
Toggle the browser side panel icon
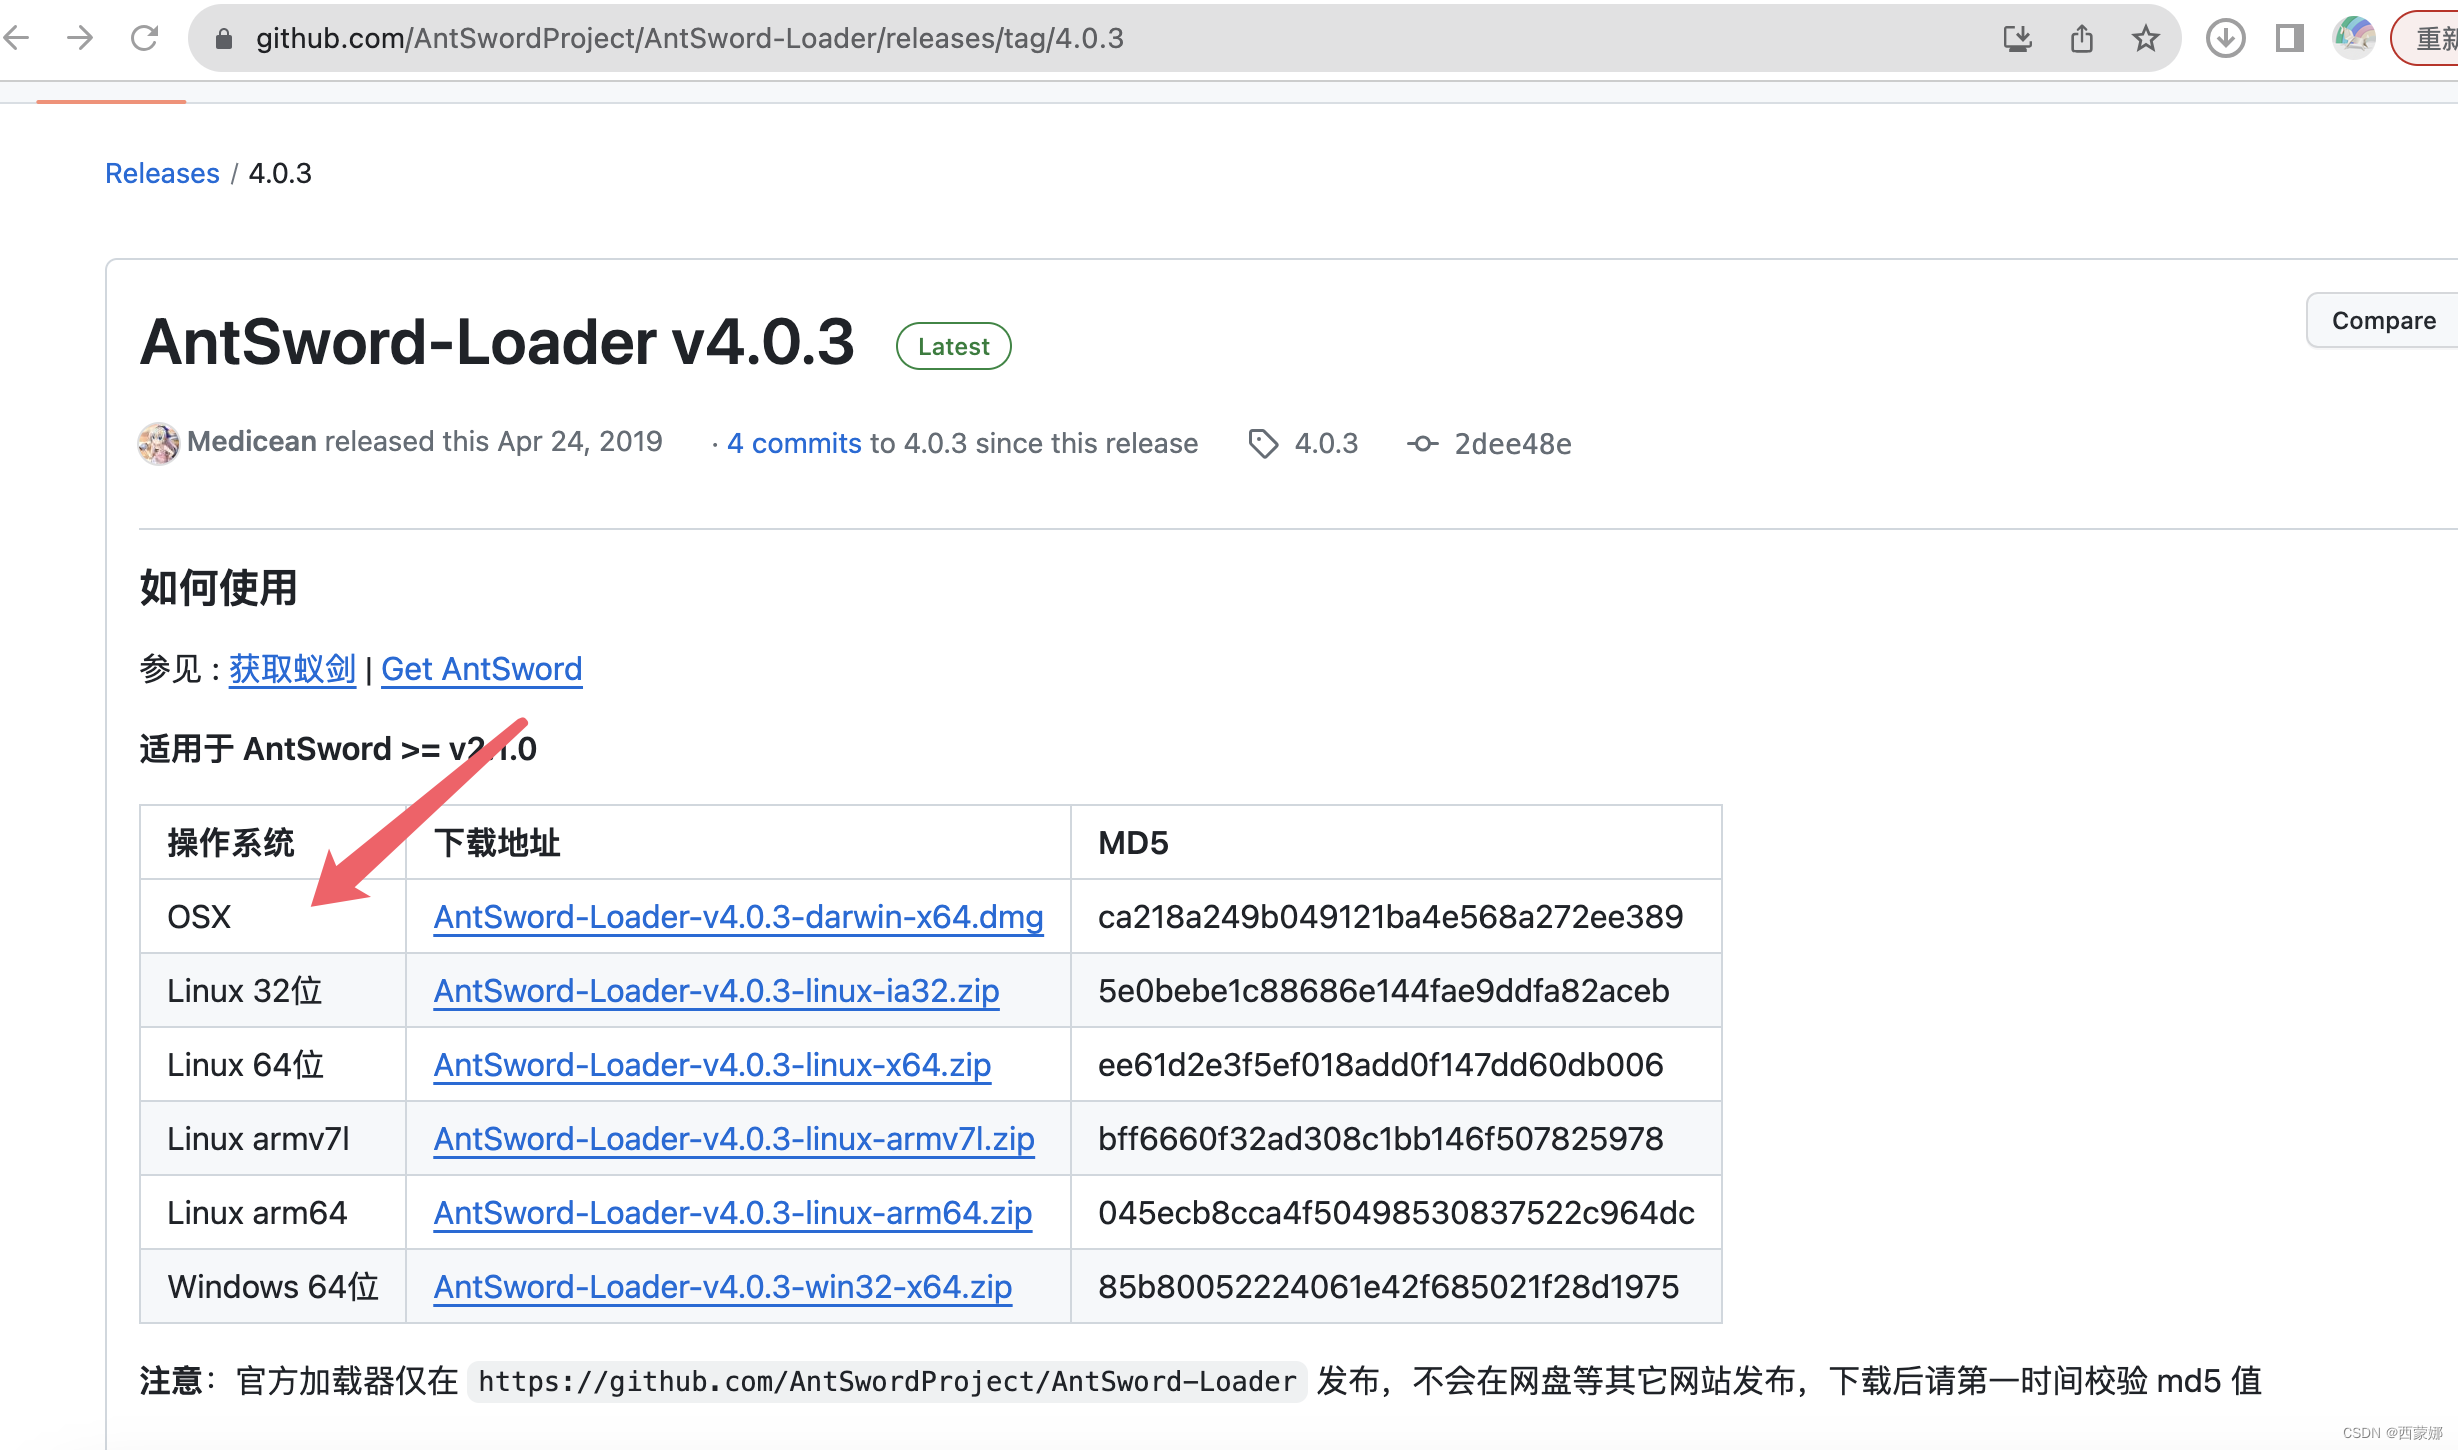(x=2290, y=39)
